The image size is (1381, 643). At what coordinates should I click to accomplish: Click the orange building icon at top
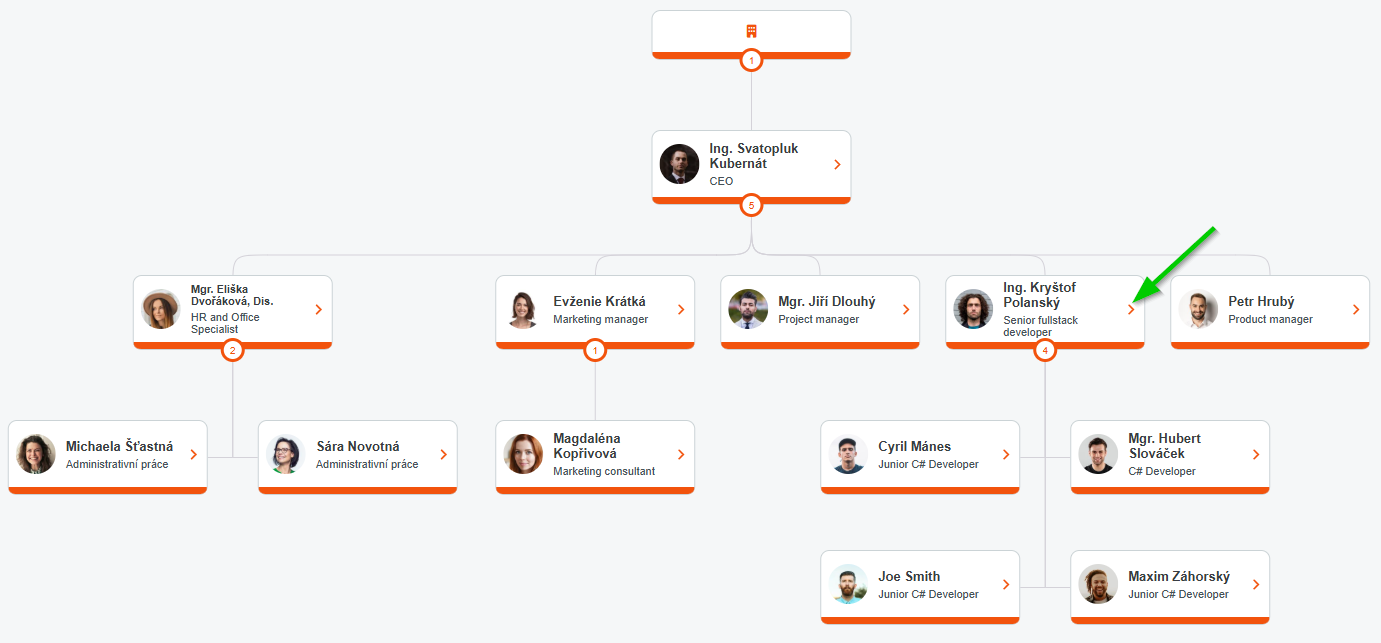click(x=751, y=31)
